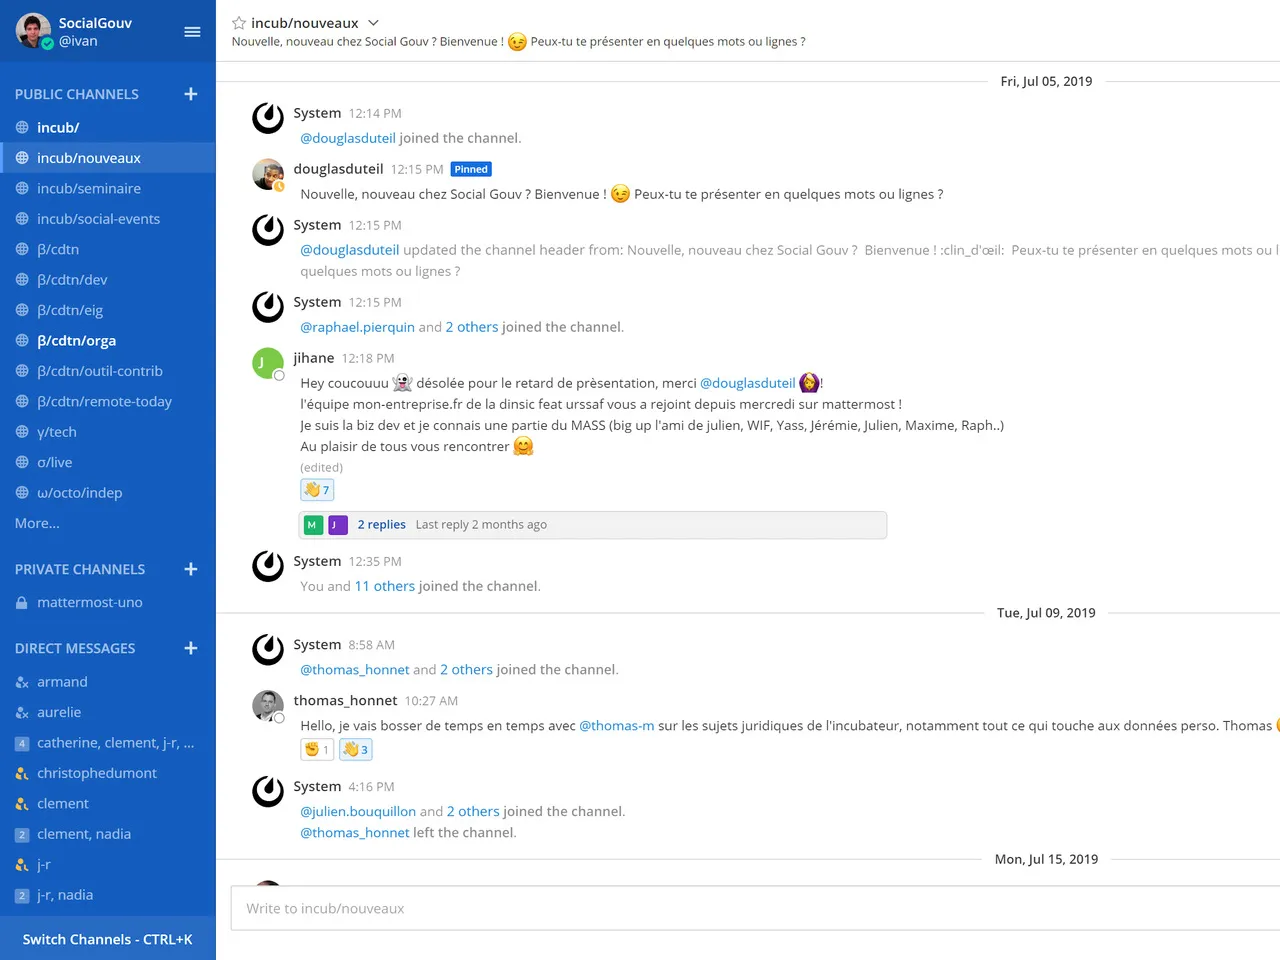Click the jihane username

(x=314, y=358)
